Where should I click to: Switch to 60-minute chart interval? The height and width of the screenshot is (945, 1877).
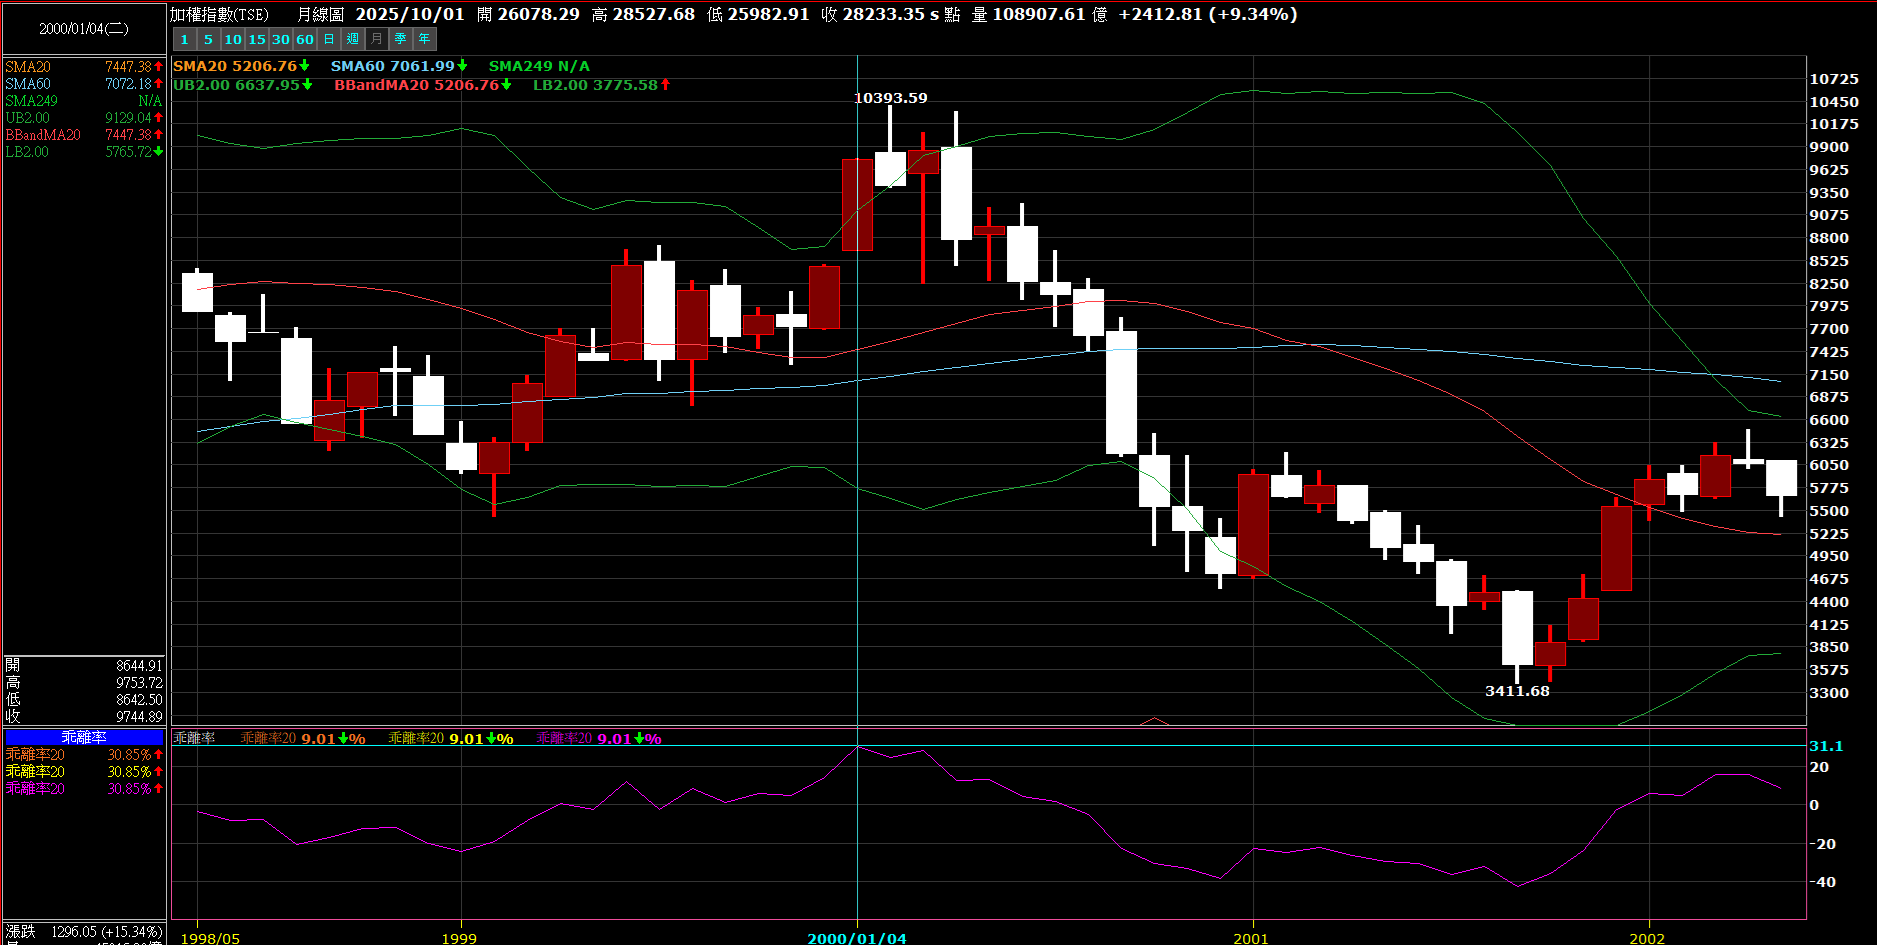pyautogui.click(x=305, y=39)
